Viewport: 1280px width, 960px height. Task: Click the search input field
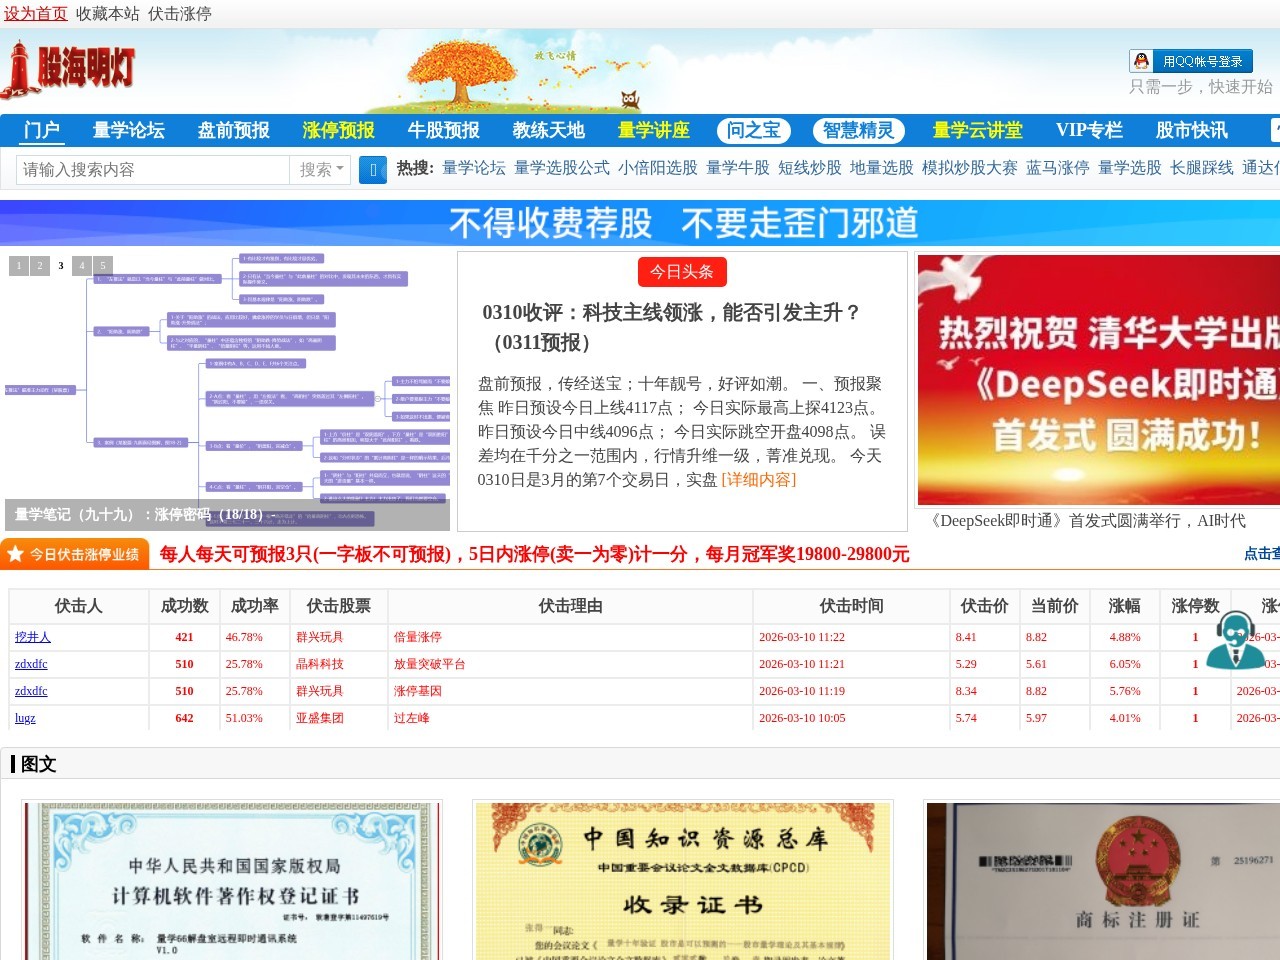[150, 170]
